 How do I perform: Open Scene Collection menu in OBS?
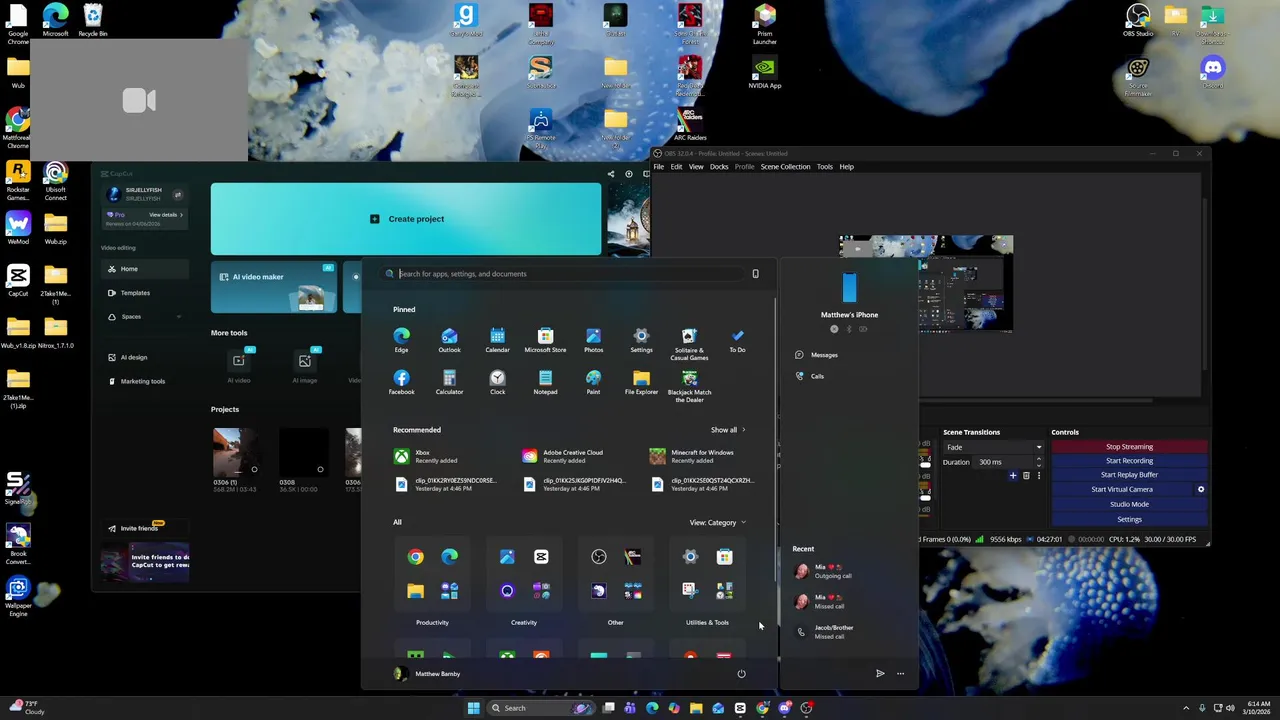(x=785, y=167)
